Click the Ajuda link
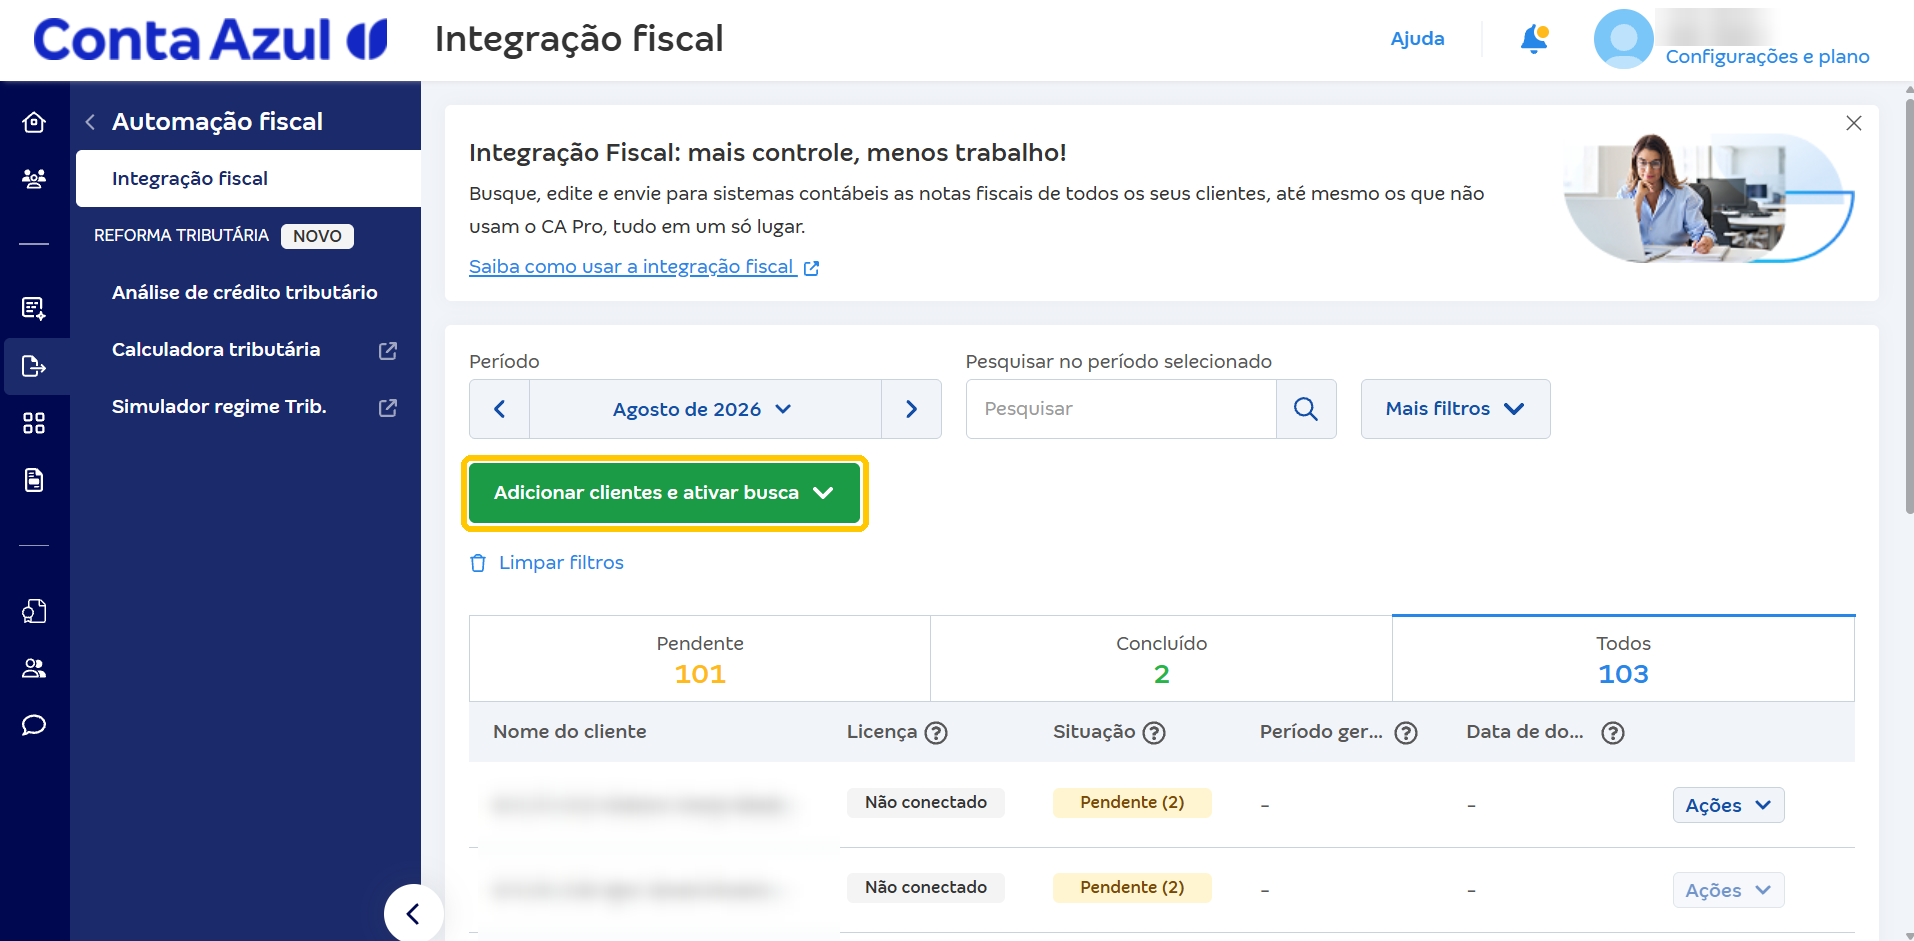 (x=1417, y=39)
